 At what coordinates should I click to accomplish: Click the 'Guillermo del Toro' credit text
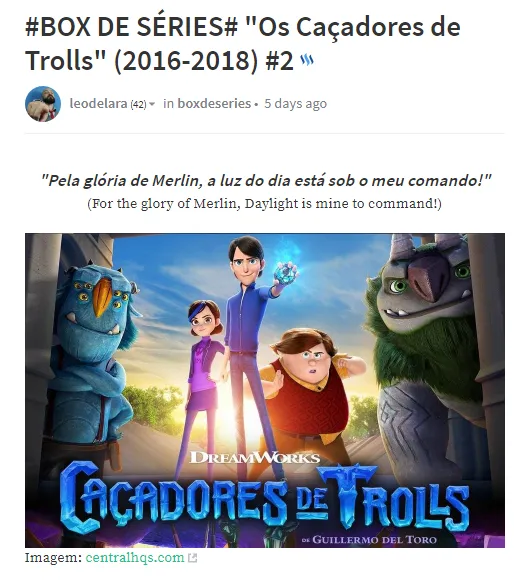click(369, 540)
